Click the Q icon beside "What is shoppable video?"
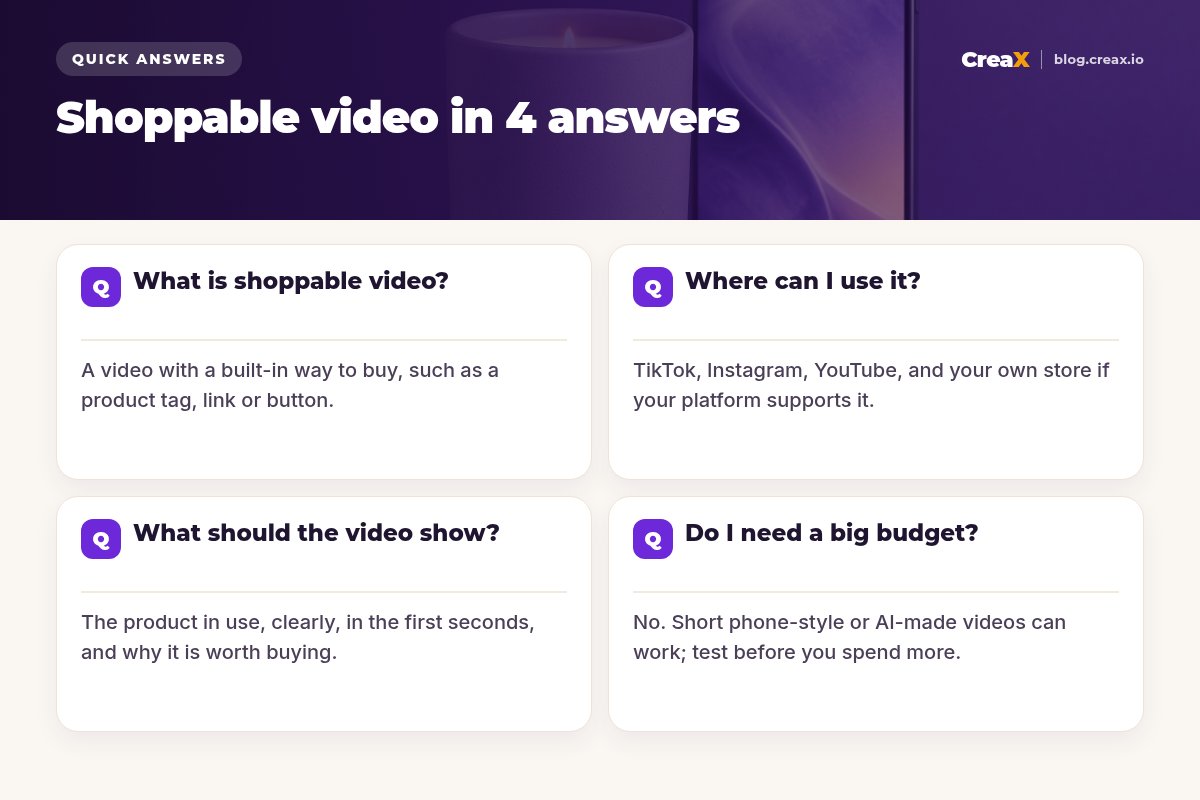 pos(101,287)
